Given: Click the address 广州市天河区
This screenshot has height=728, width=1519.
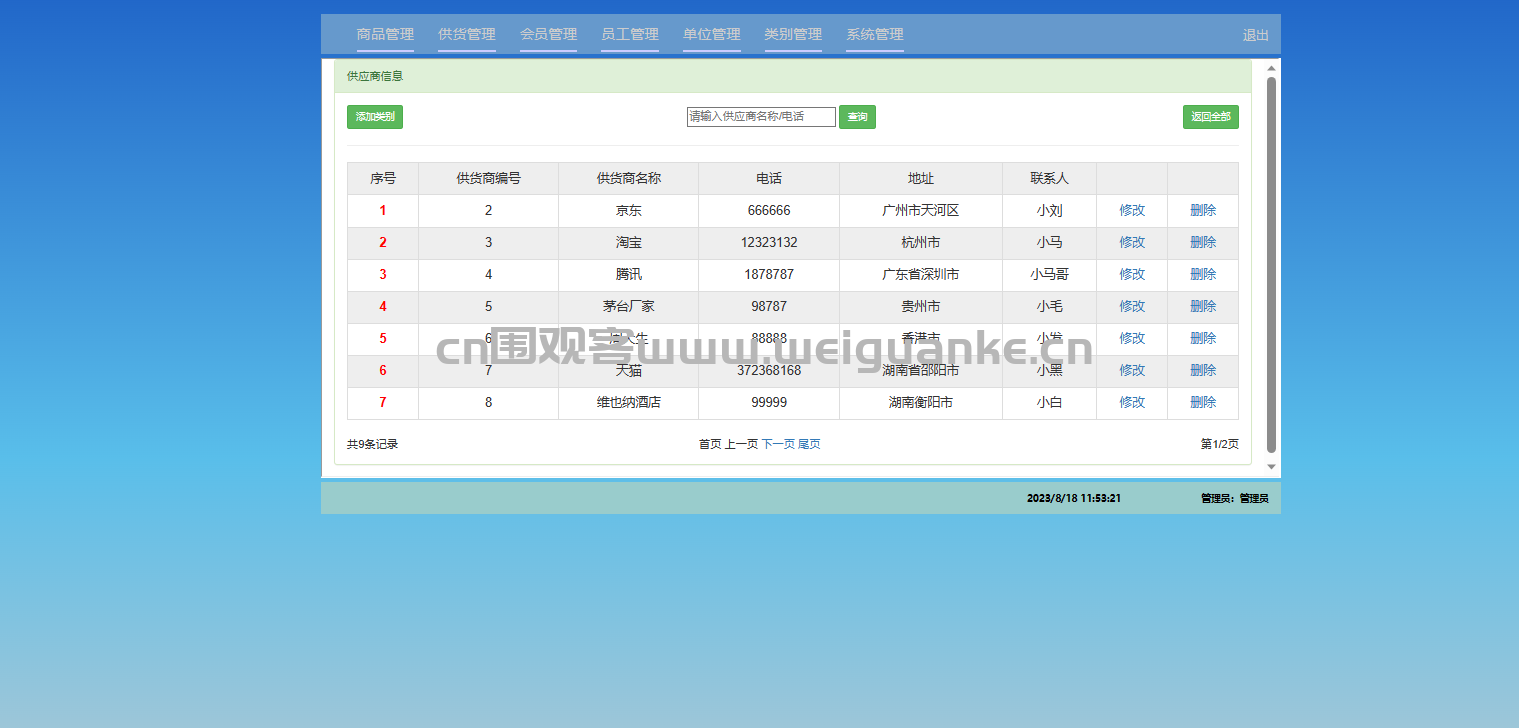Looking at the screenshot, I should (921, 210).
